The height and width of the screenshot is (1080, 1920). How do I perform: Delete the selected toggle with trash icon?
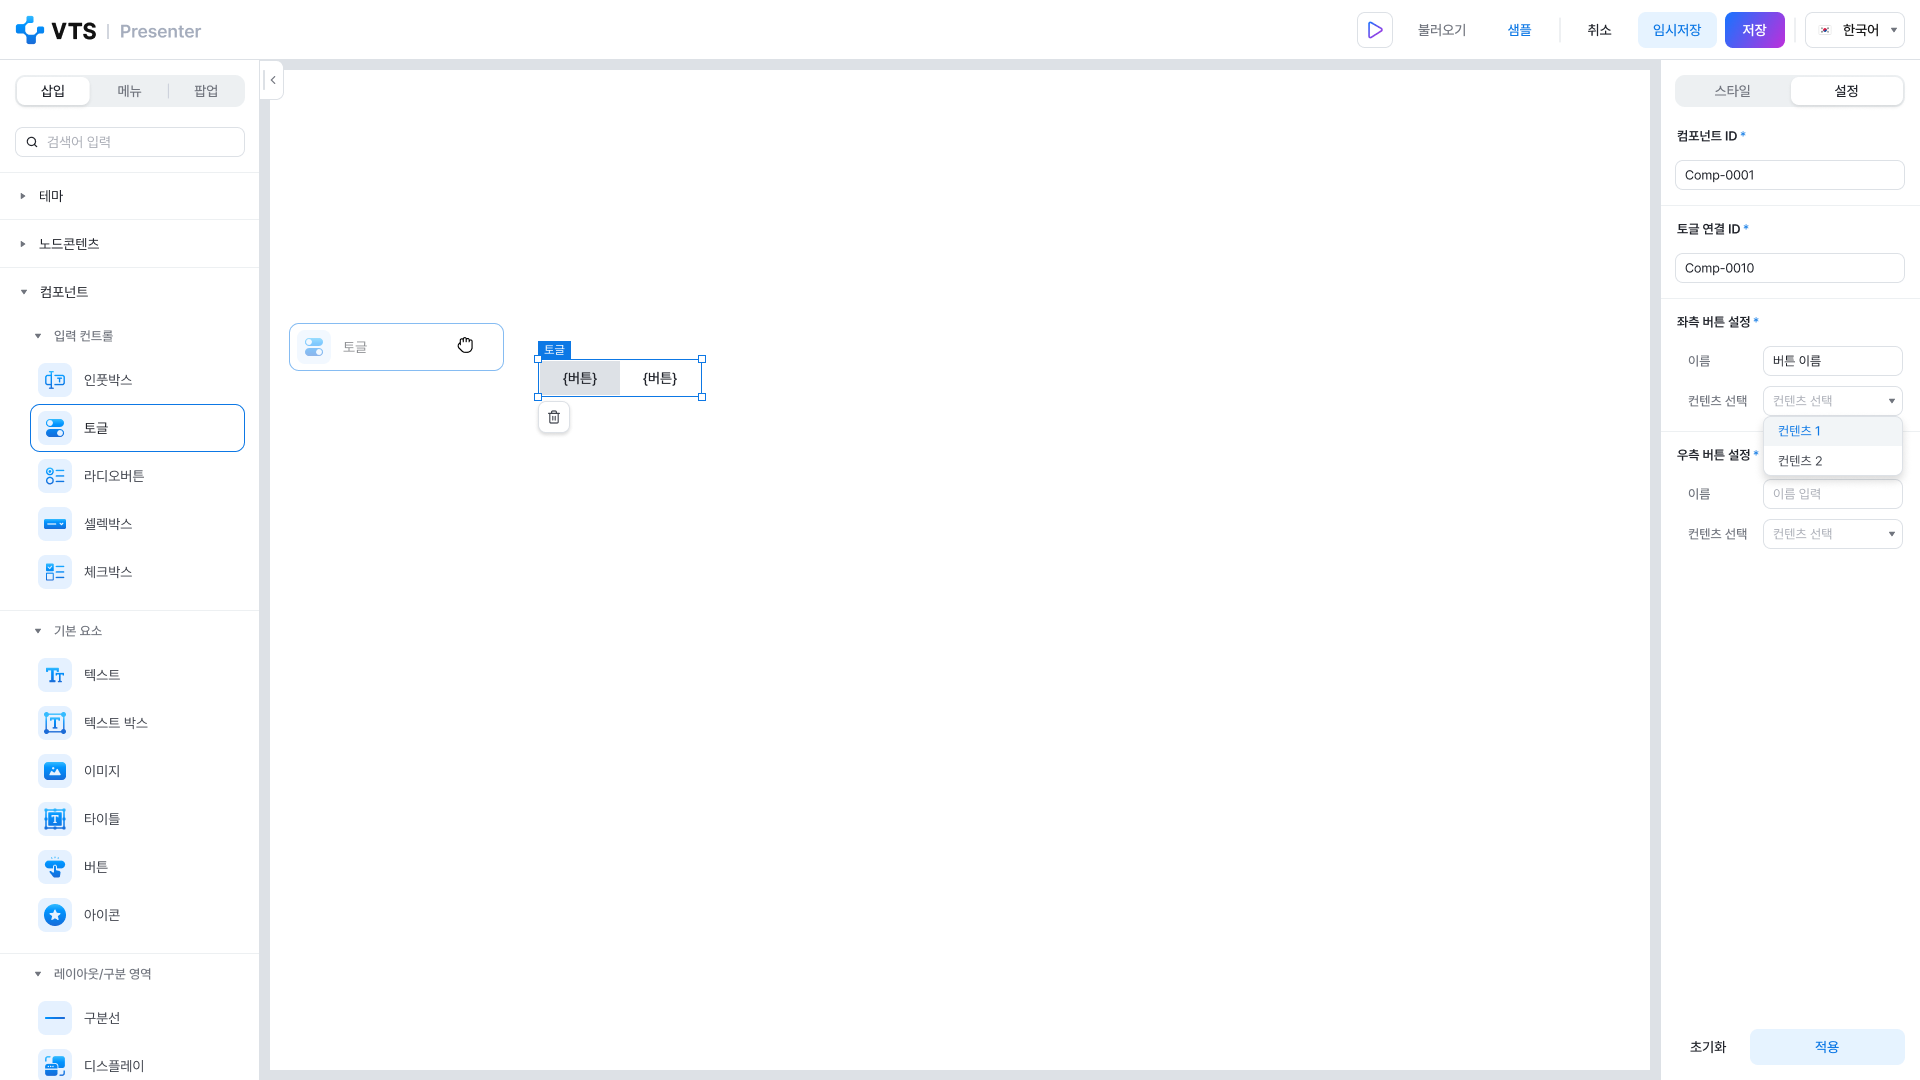[x=554, y=417]
